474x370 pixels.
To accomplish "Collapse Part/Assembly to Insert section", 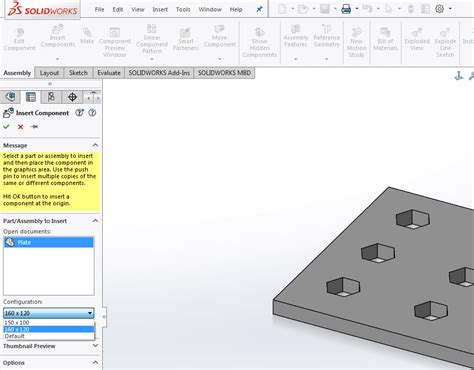I will (x=95, y=221).
